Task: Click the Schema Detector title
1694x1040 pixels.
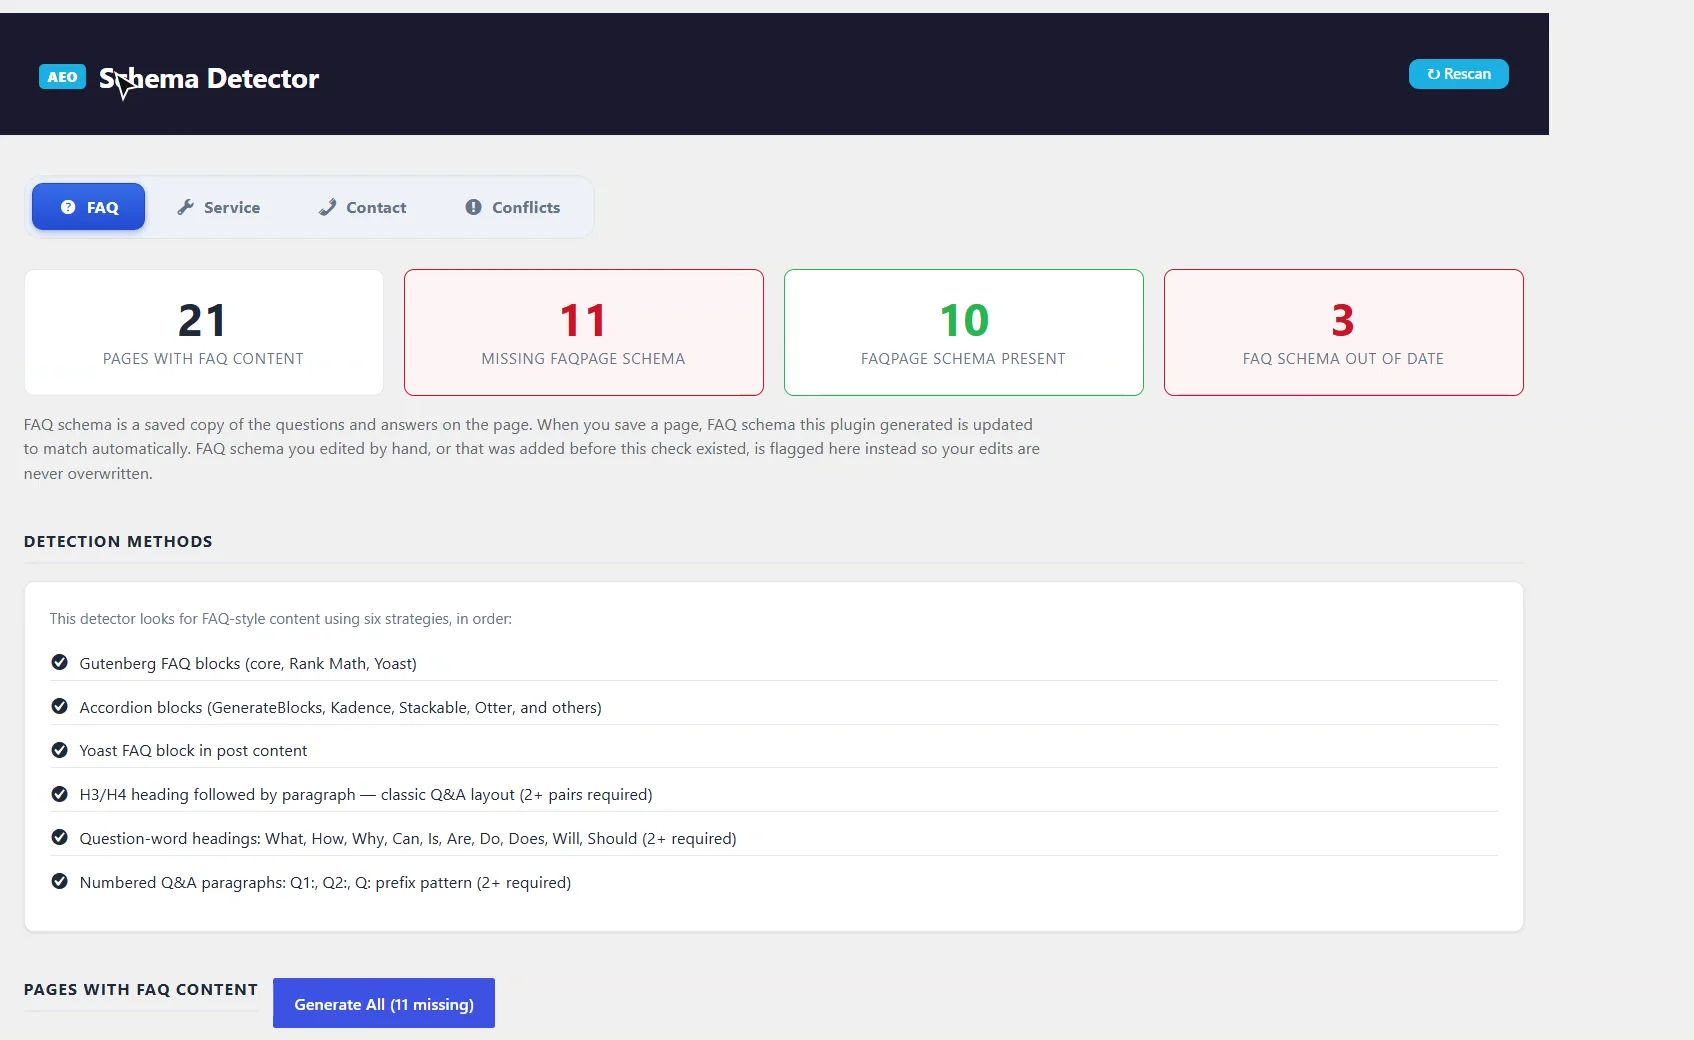Action: click(x=209, y=78)
